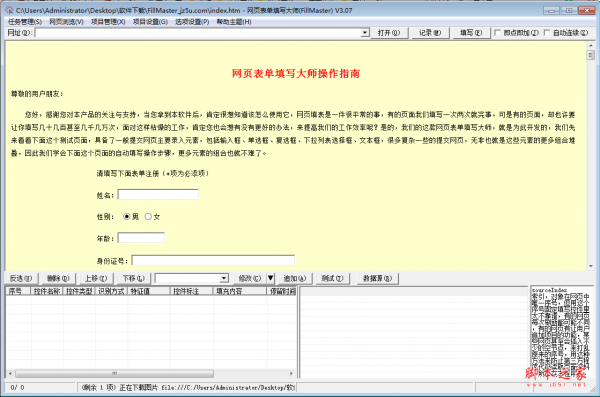Select the 女 radio button

[148, 217]
